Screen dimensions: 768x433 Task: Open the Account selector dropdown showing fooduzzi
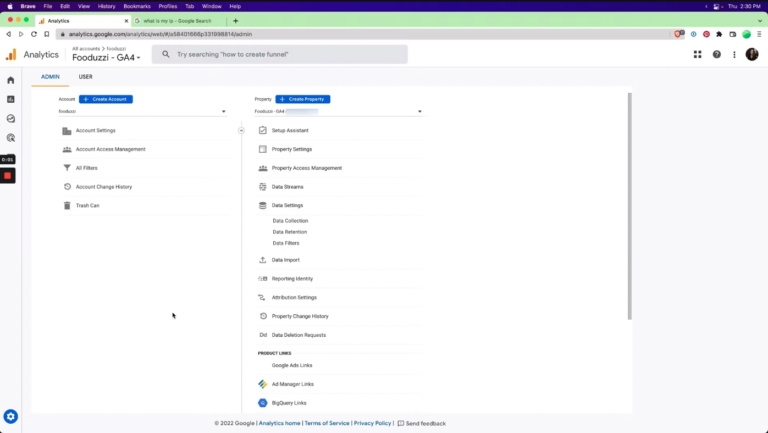[x=143, y=111]
